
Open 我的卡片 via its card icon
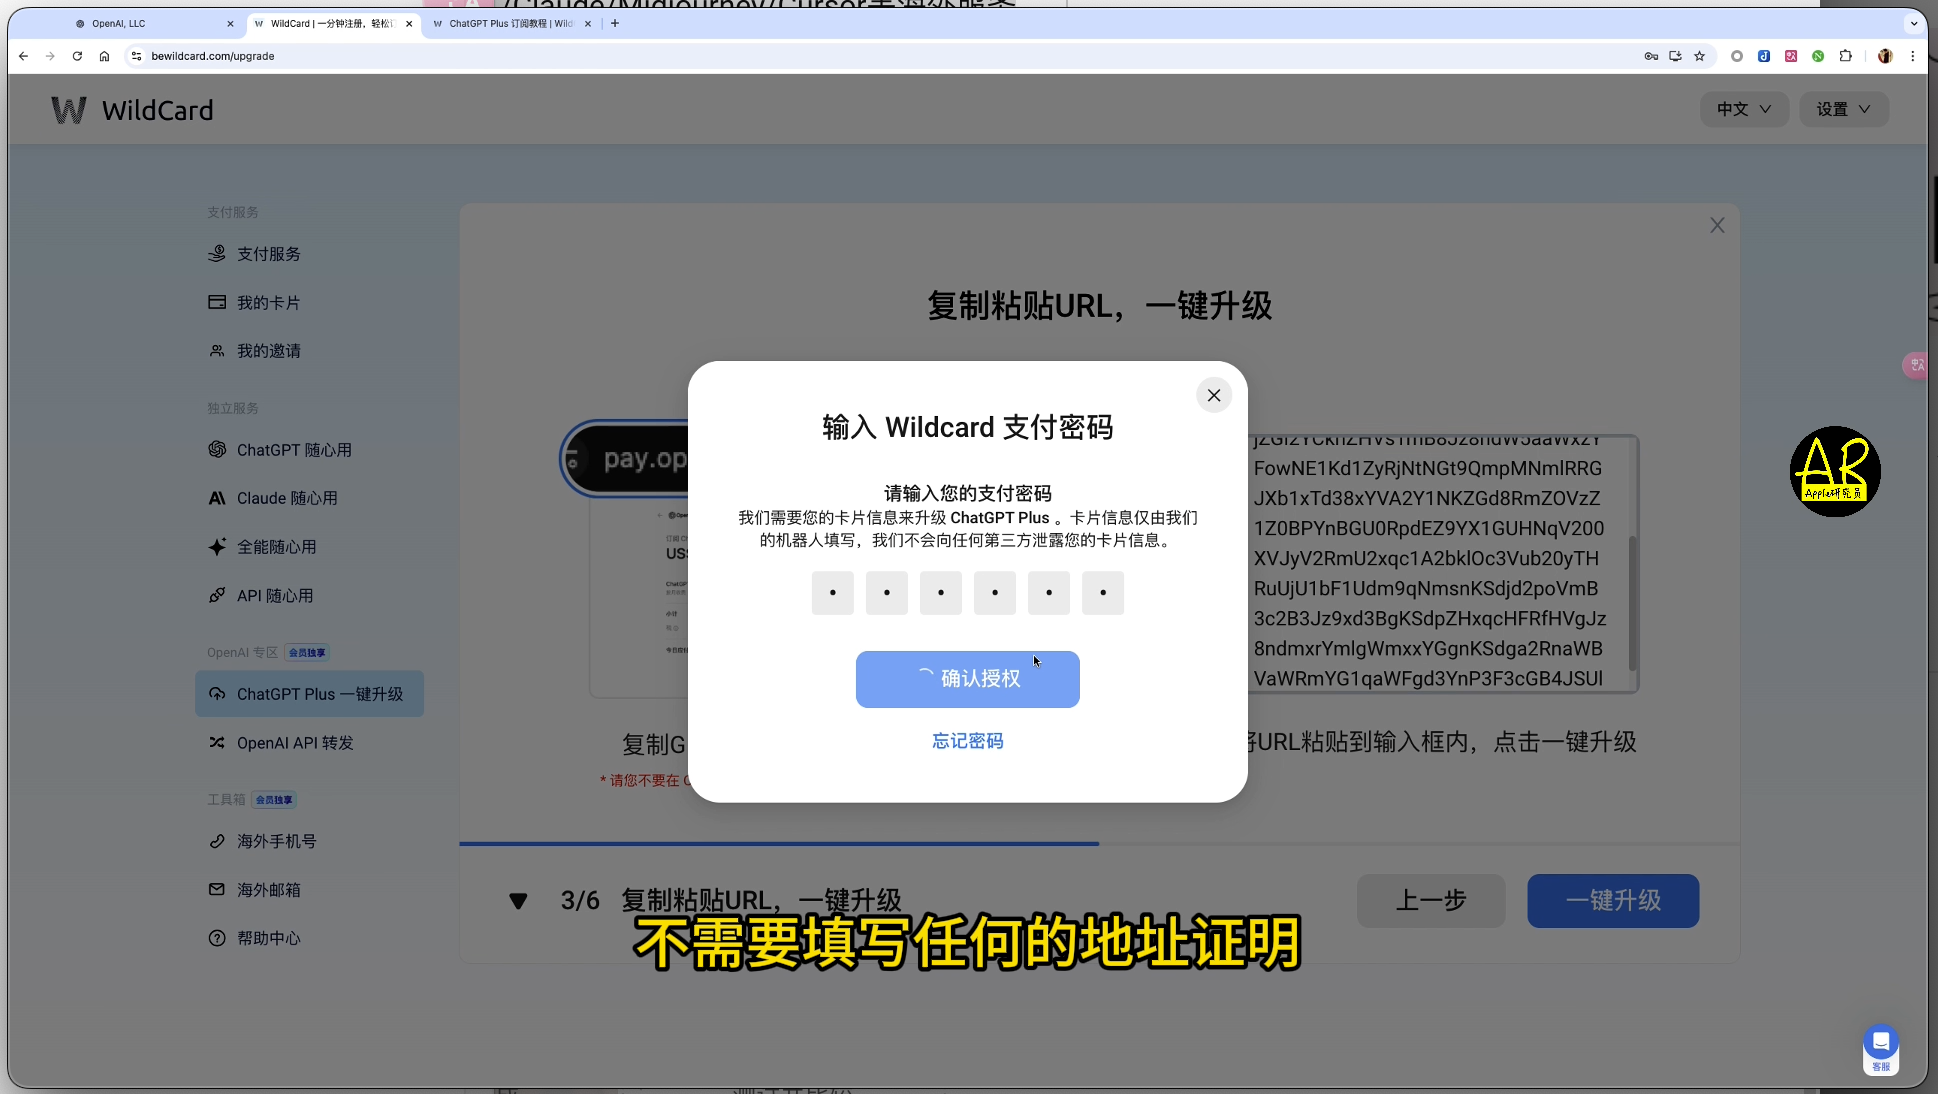216,302
